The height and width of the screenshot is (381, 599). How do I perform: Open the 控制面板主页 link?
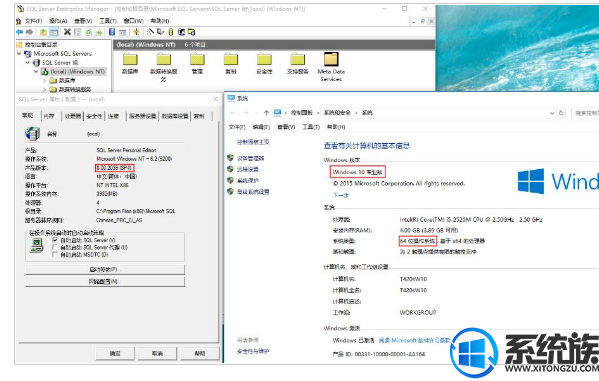pos(253,142)
